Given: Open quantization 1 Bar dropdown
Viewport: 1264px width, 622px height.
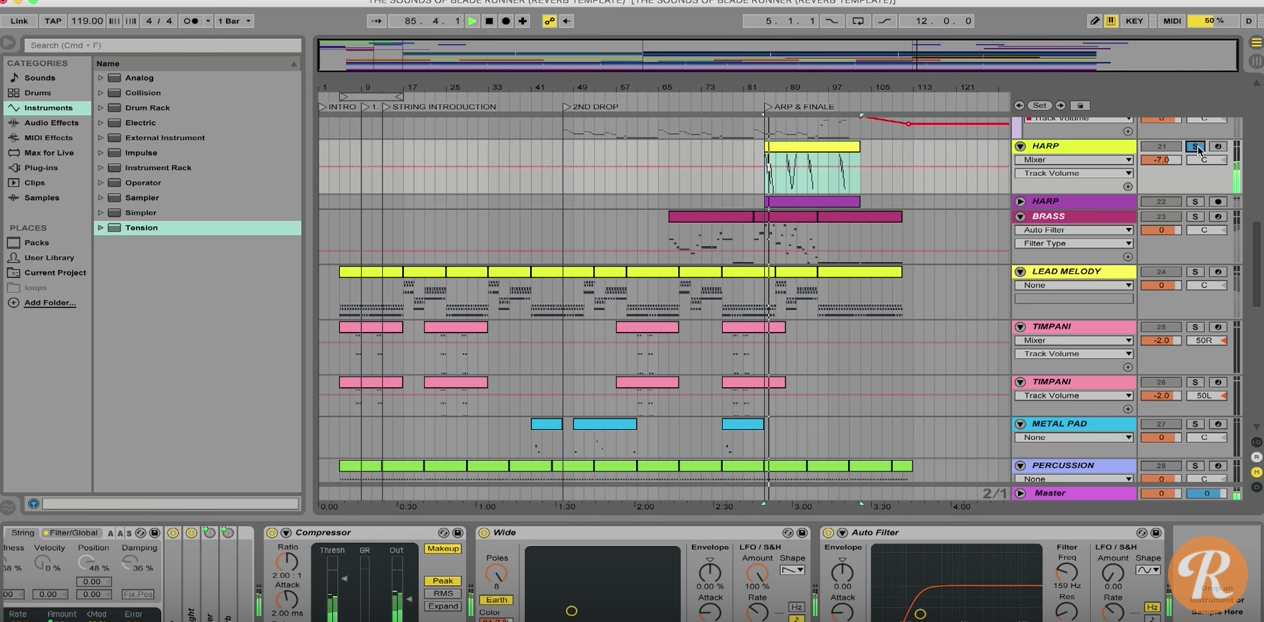Looking at the screenshot, I should point(235,21).
